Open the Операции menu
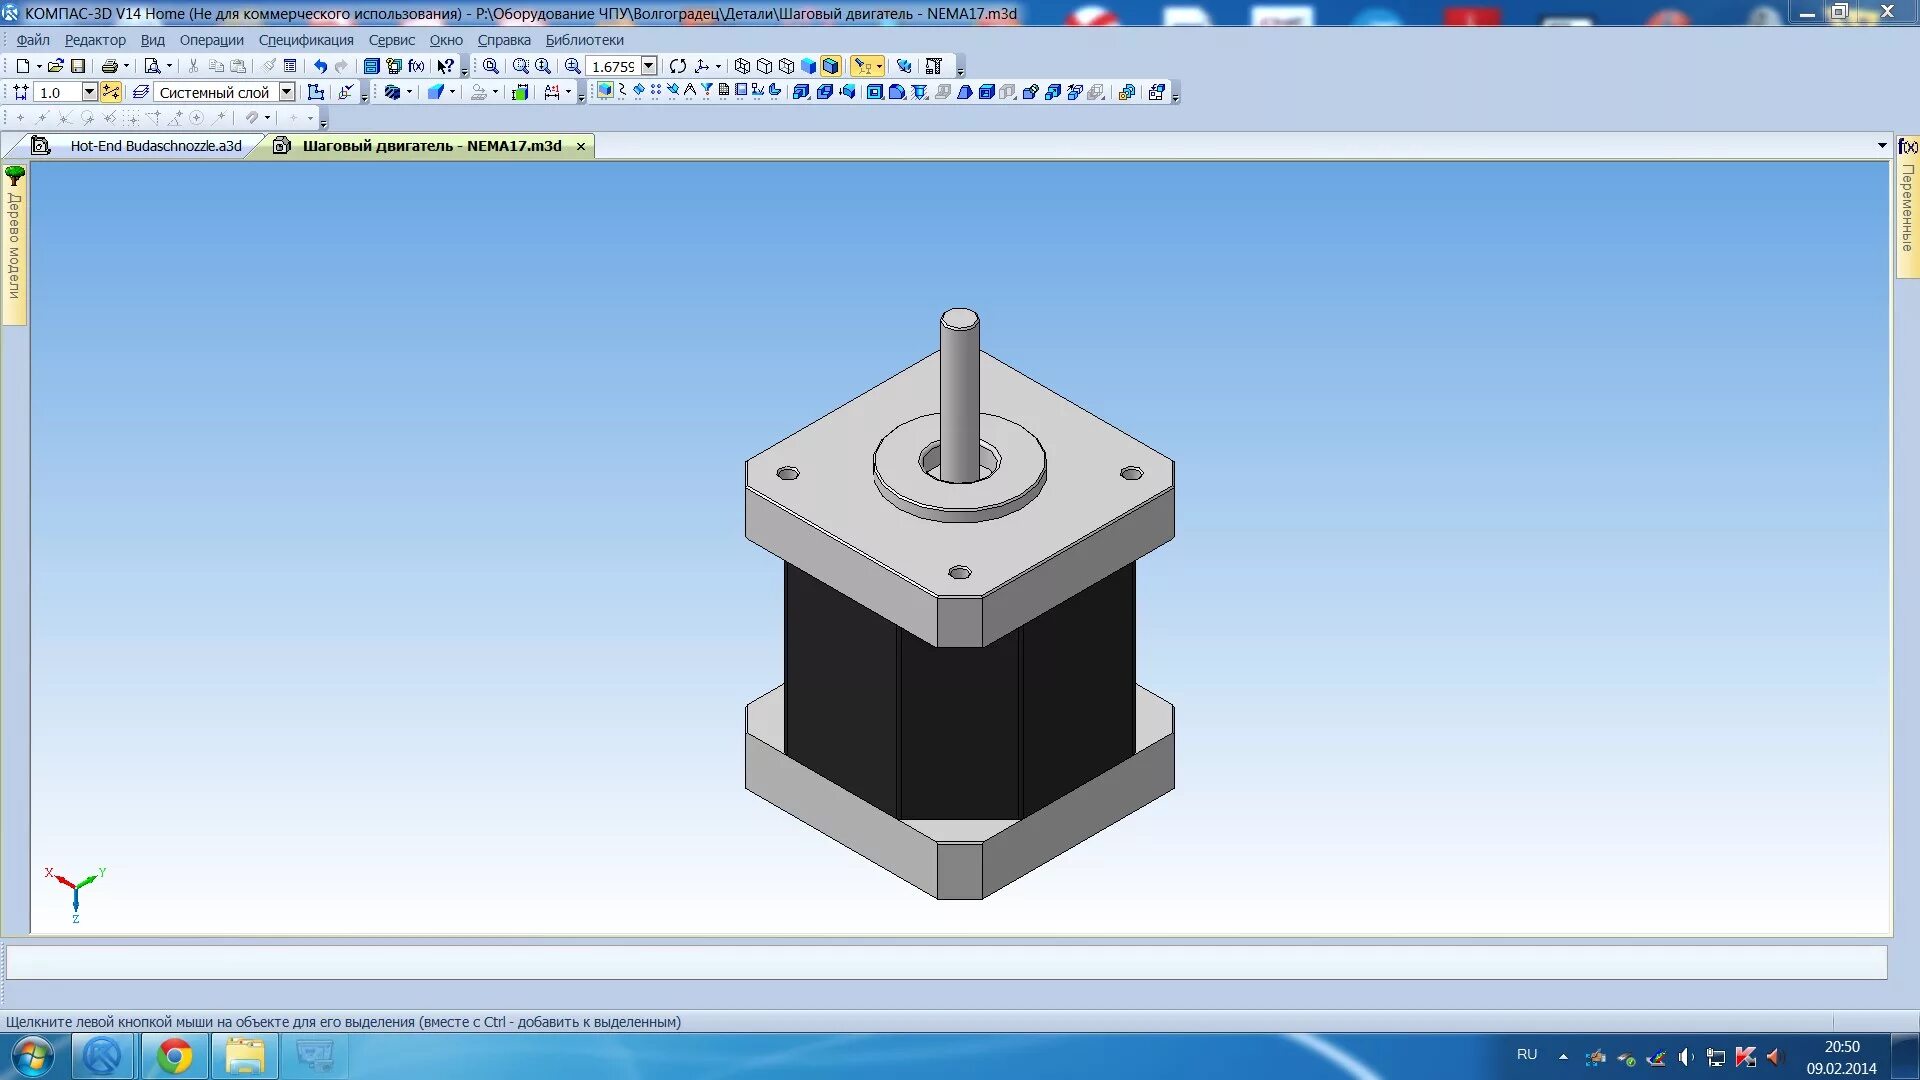1920x1080 pixels. (x=211, y=40)
